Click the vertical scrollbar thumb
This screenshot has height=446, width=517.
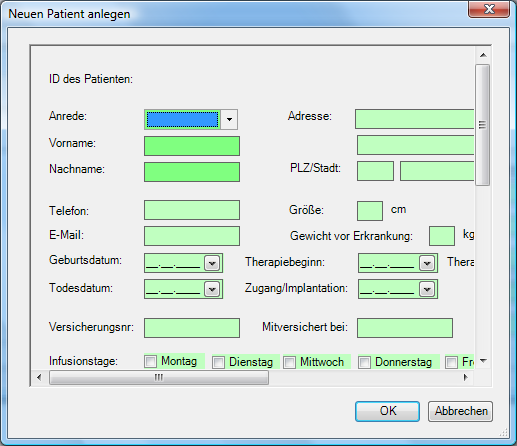[483, 125]
